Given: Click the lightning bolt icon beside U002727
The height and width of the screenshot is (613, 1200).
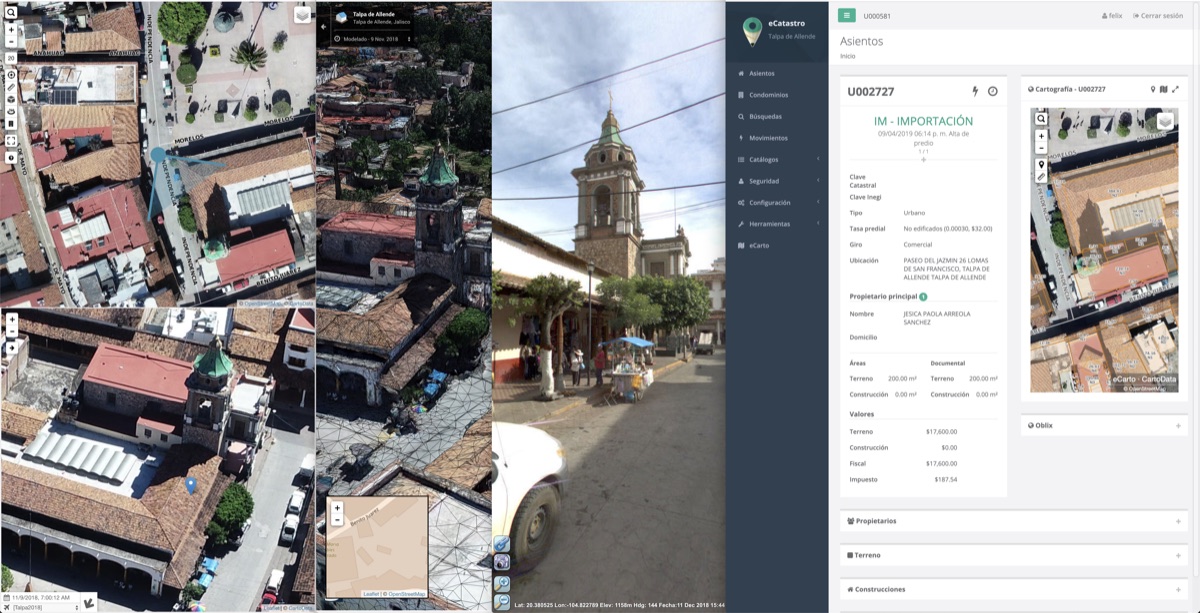Looking at the screenshot, I should point(976,91).
